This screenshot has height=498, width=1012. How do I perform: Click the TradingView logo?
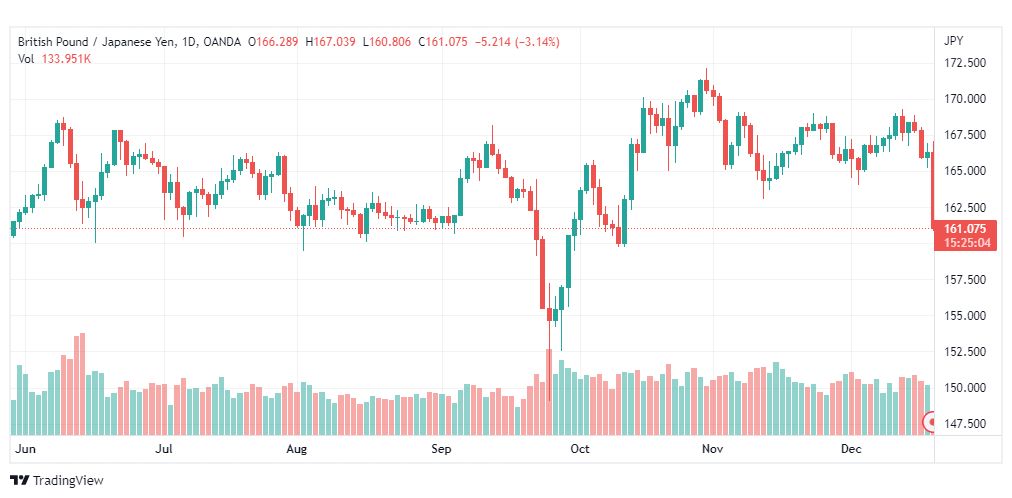[x=57, y=481]
